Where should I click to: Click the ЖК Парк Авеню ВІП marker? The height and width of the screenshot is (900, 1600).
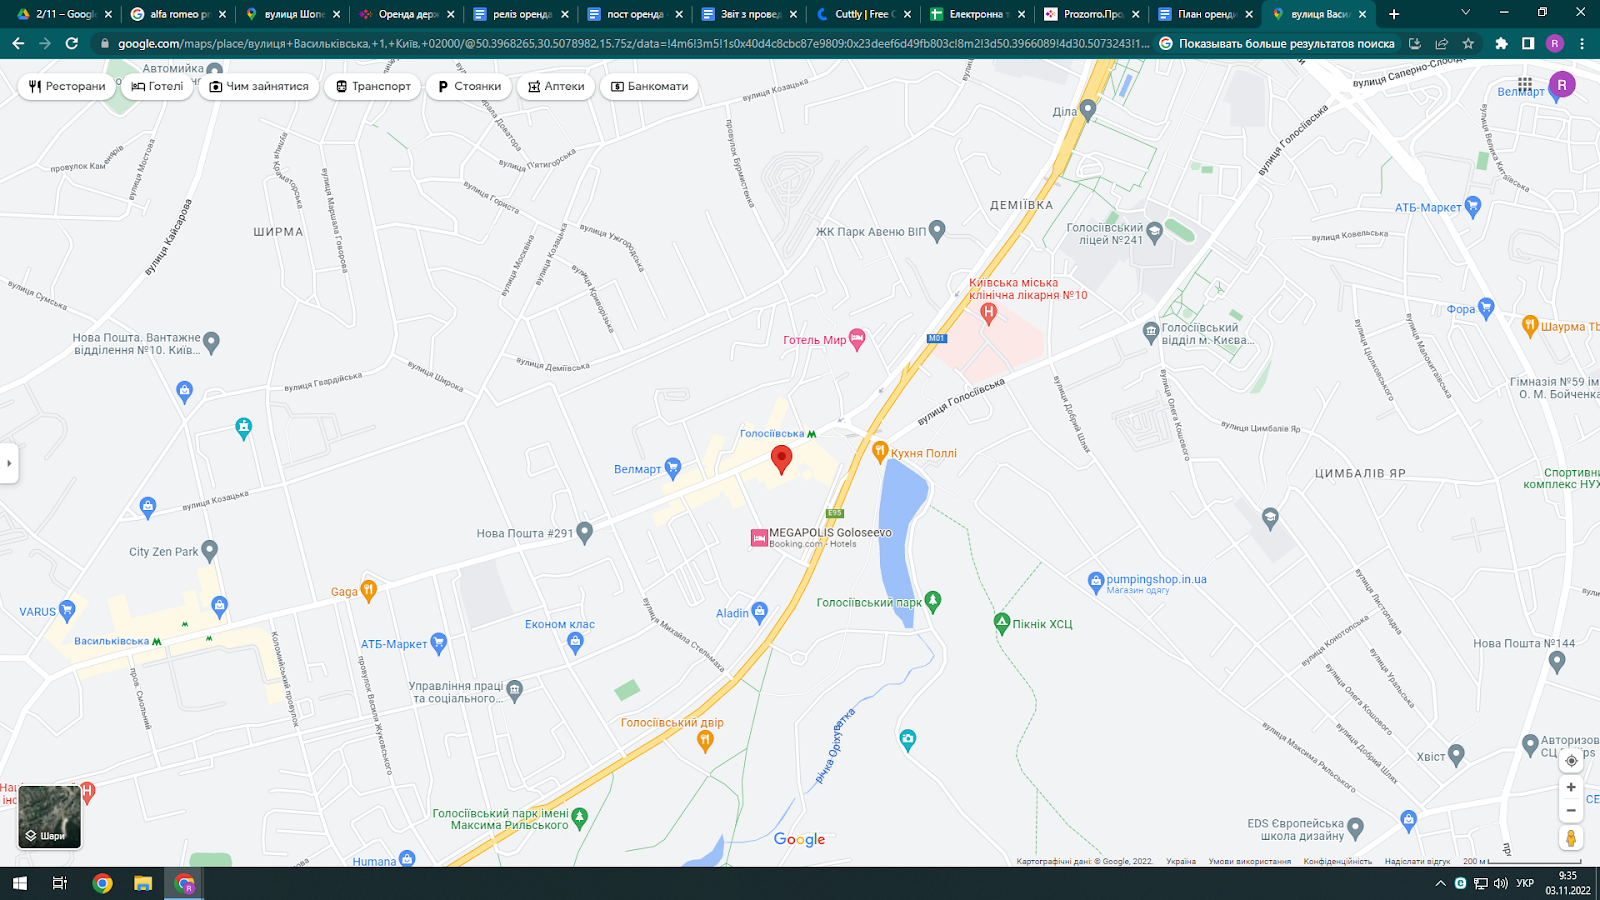(x=937, y=231)
